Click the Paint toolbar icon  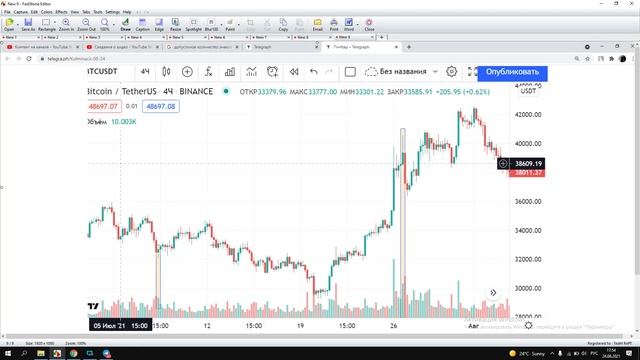pos(230,23)
